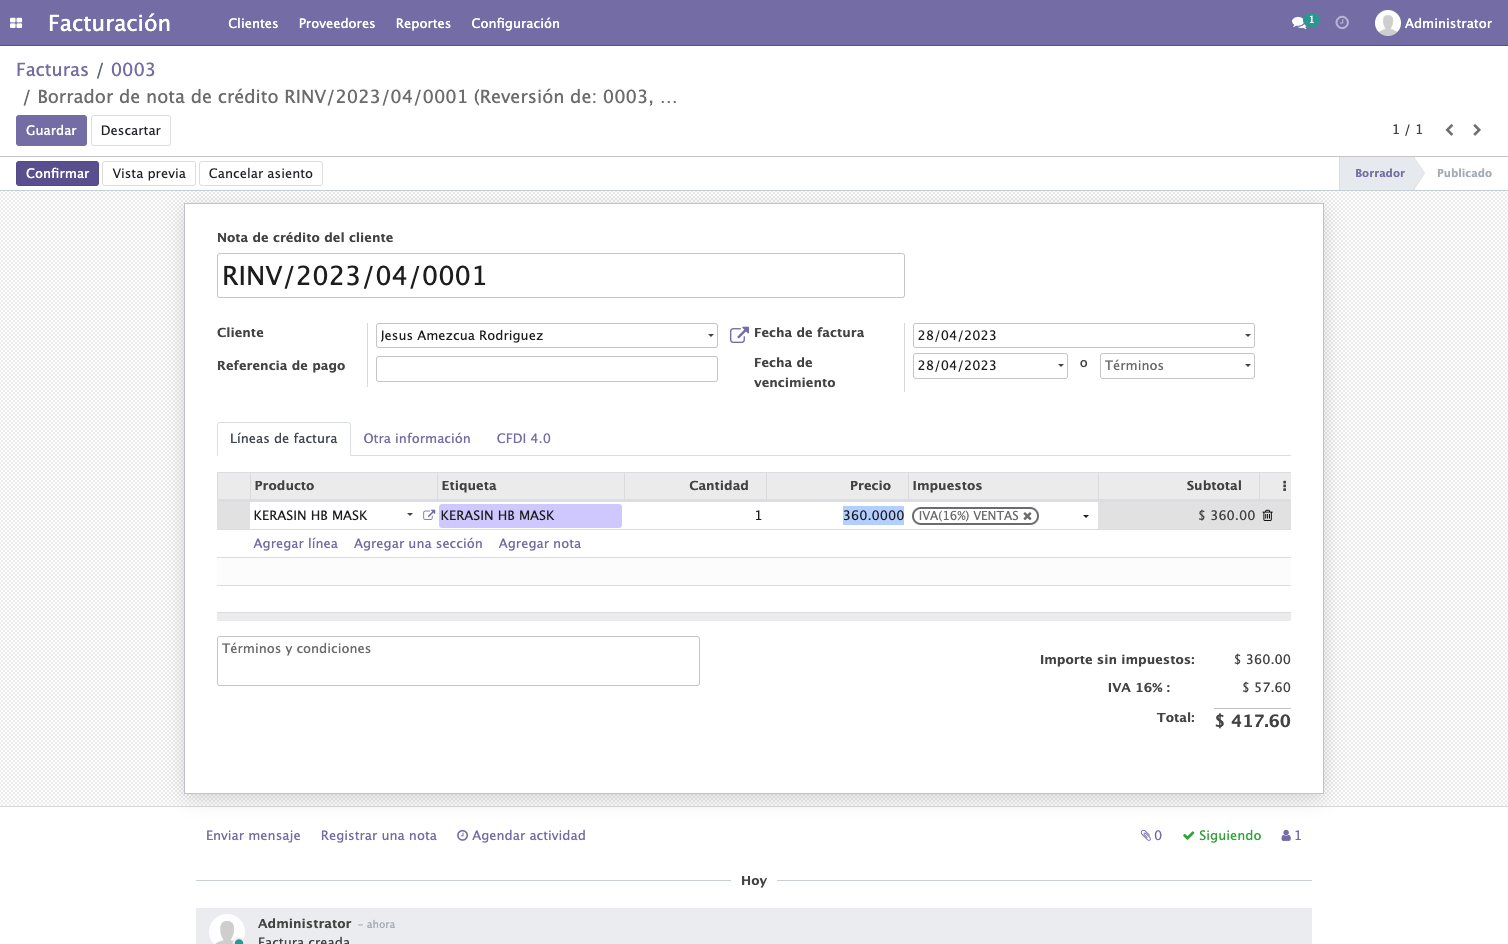Open the Configuración menu
This screenshot has height=944, width=1508.
[x=515, y=23]
